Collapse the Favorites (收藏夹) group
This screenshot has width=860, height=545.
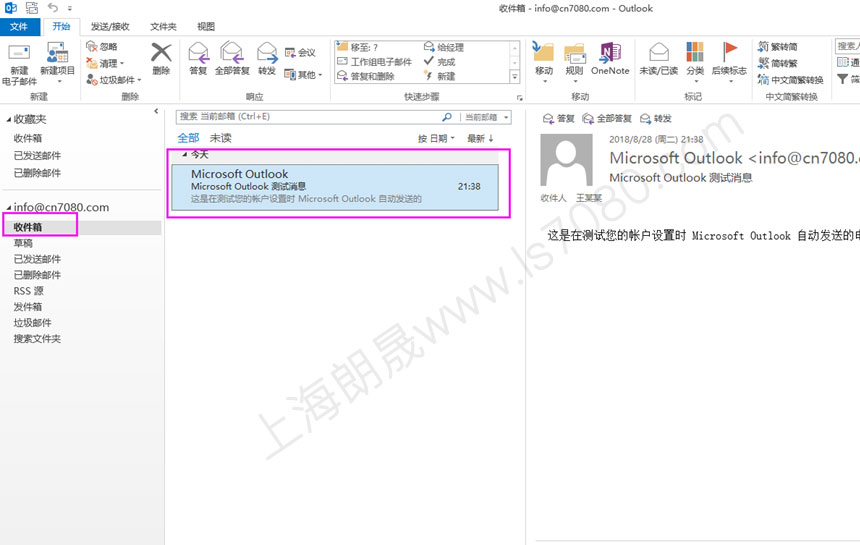tap(8, 120)
